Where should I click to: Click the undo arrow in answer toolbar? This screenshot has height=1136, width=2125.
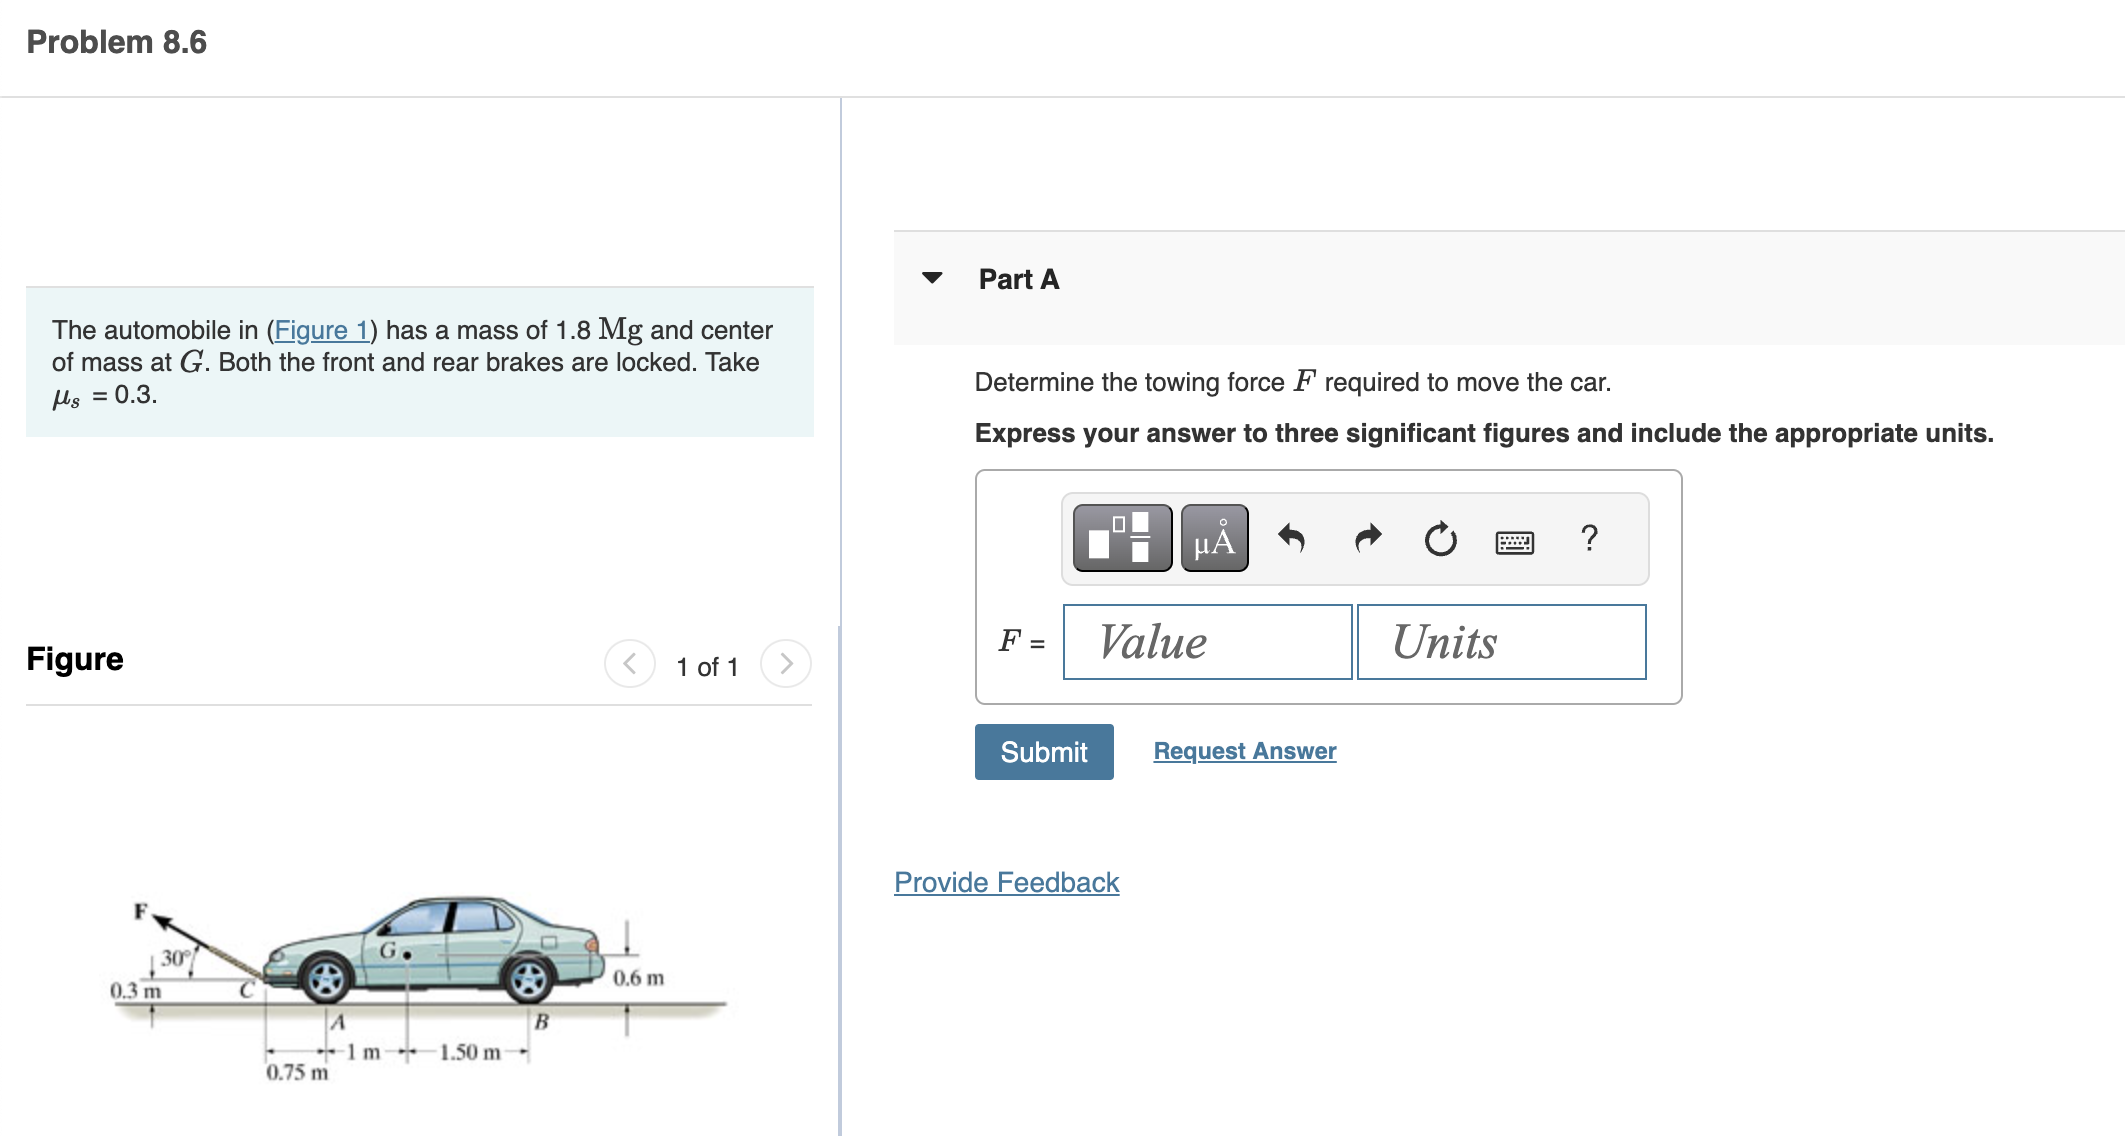click(1292, 538)
